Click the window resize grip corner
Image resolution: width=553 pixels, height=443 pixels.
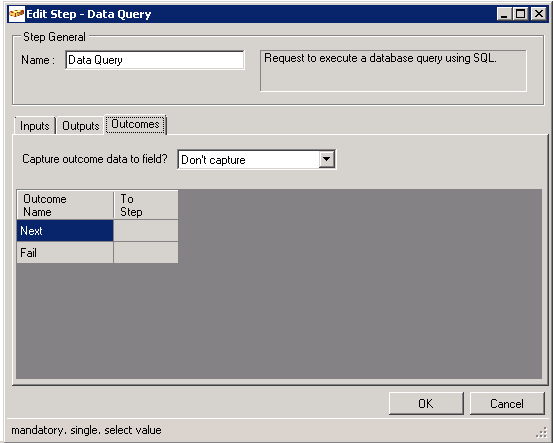point(541,432)
